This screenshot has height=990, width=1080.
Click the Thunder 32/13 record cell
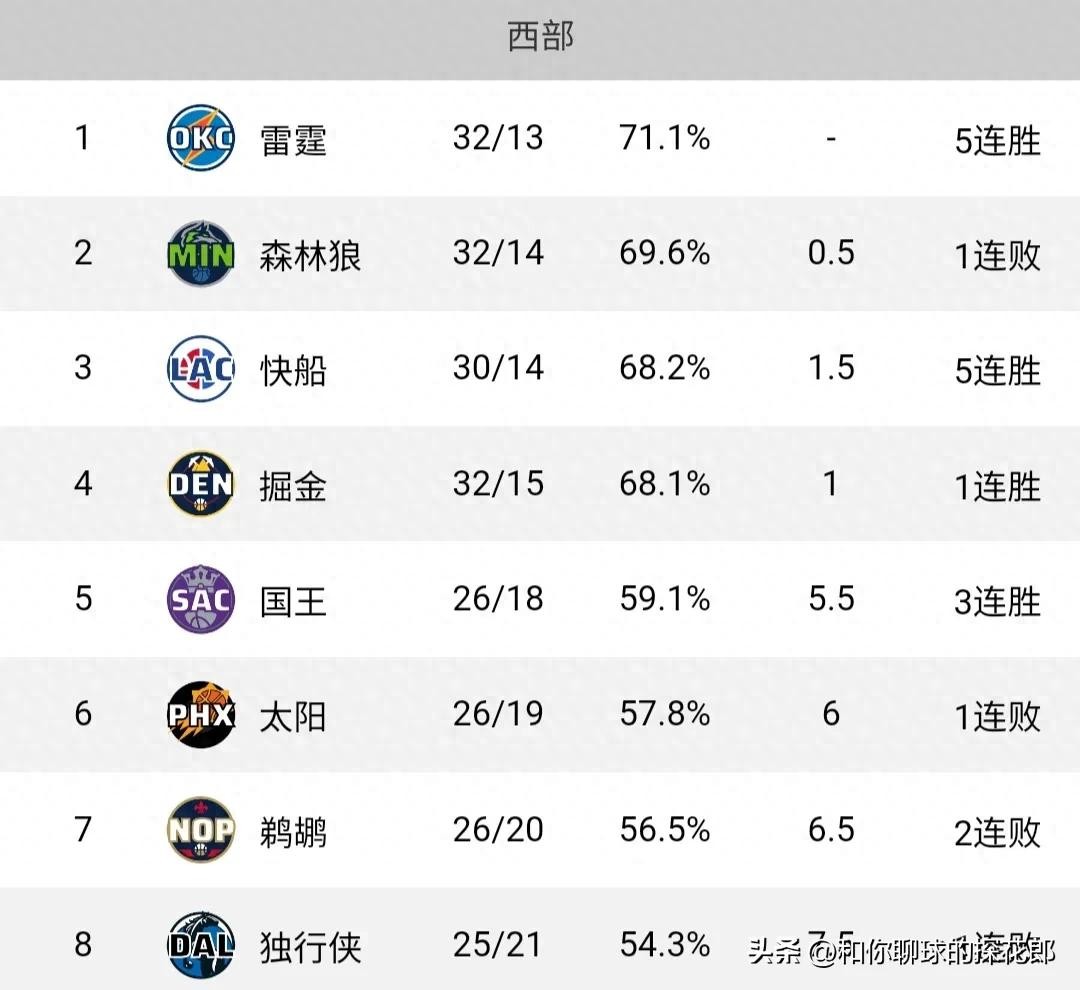pos(498,138)
